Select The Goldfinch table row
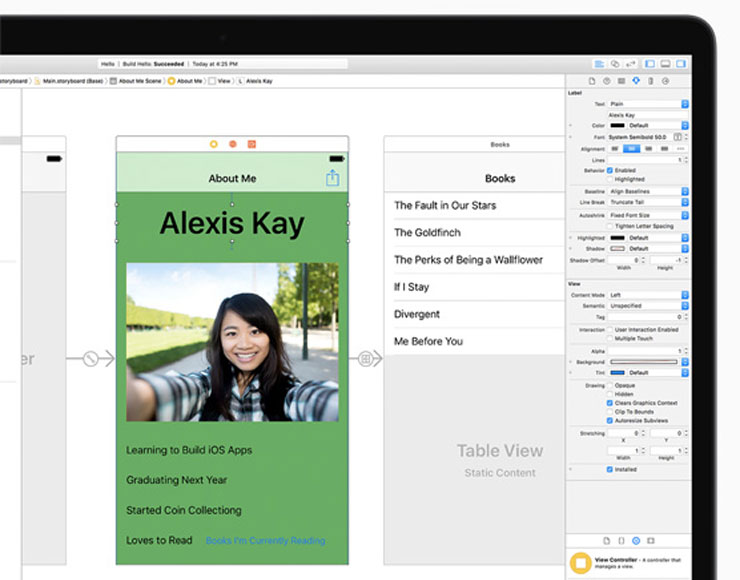Image resolution: width=740 pixels, height=580 pixels. click(474, 233)
